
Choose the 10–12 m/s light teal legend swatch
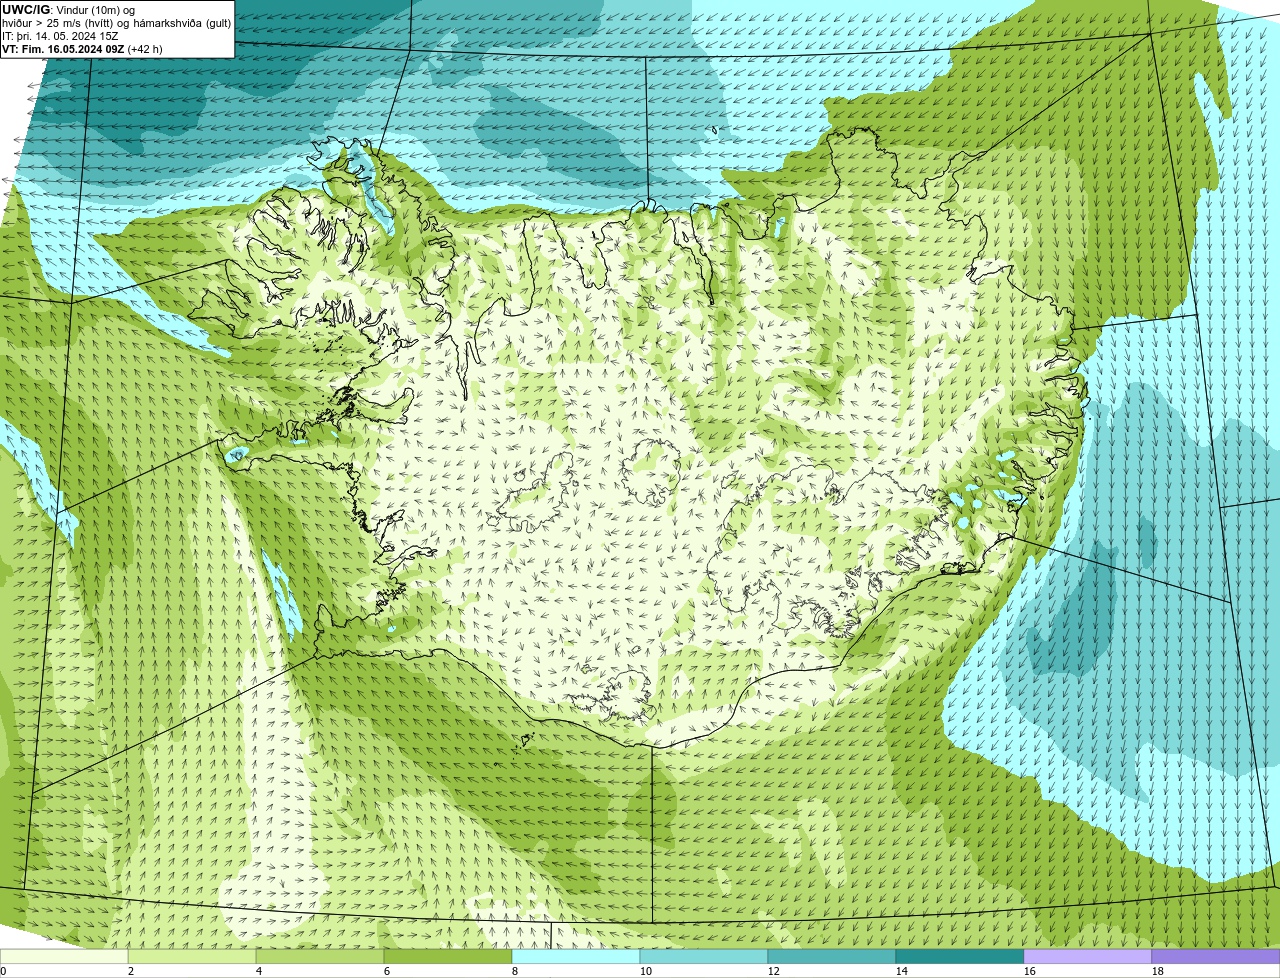[x=704, y=956]
